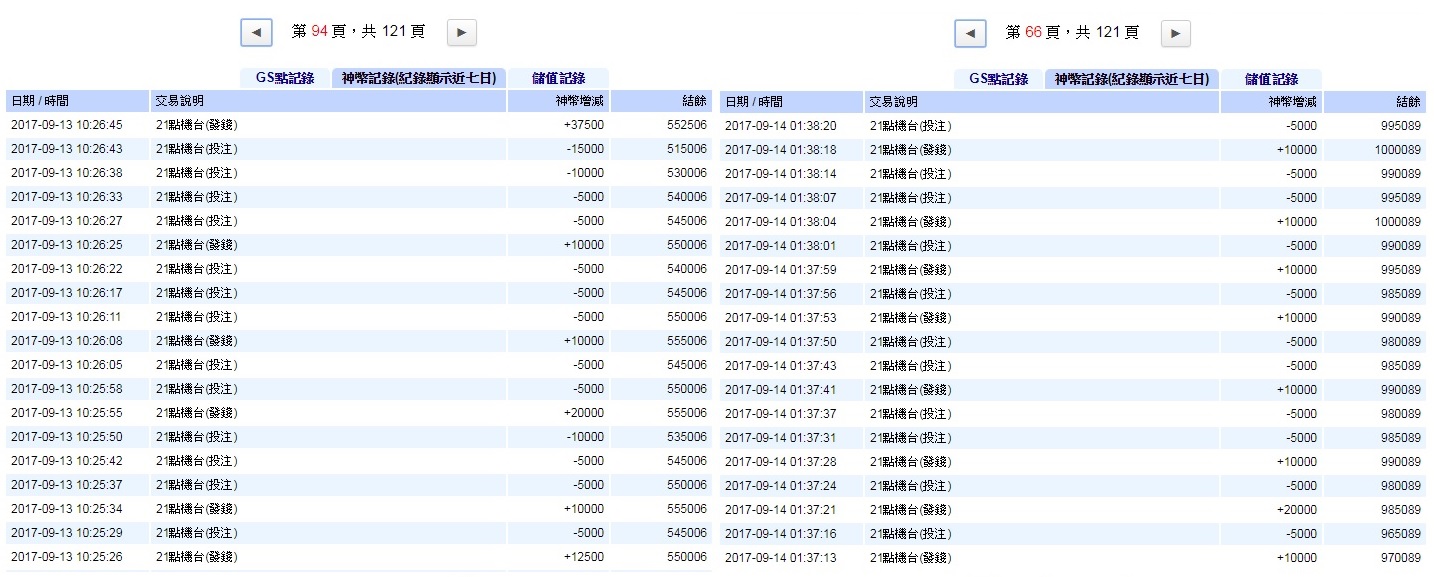Advance to page 95 using the right arrow
The image size is (1434, 577).
461,31
